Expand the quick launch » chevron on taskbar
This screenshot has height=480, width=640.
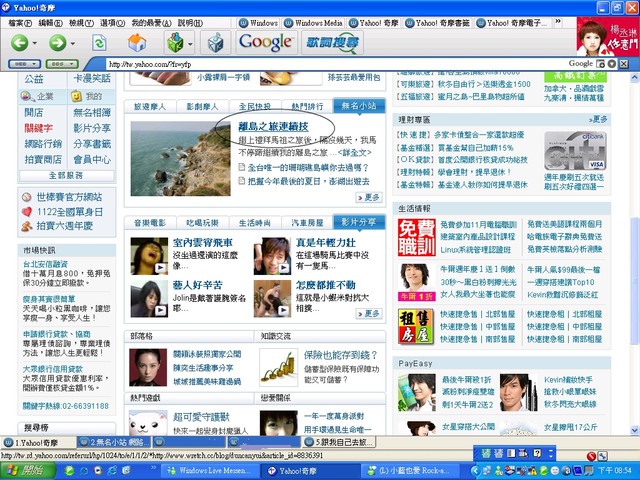point(154,468)
